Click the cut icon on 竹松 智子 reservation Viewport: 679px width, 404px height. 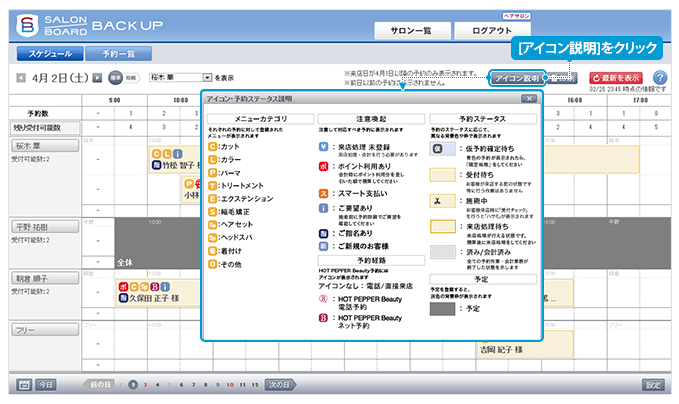pos(156,153)
